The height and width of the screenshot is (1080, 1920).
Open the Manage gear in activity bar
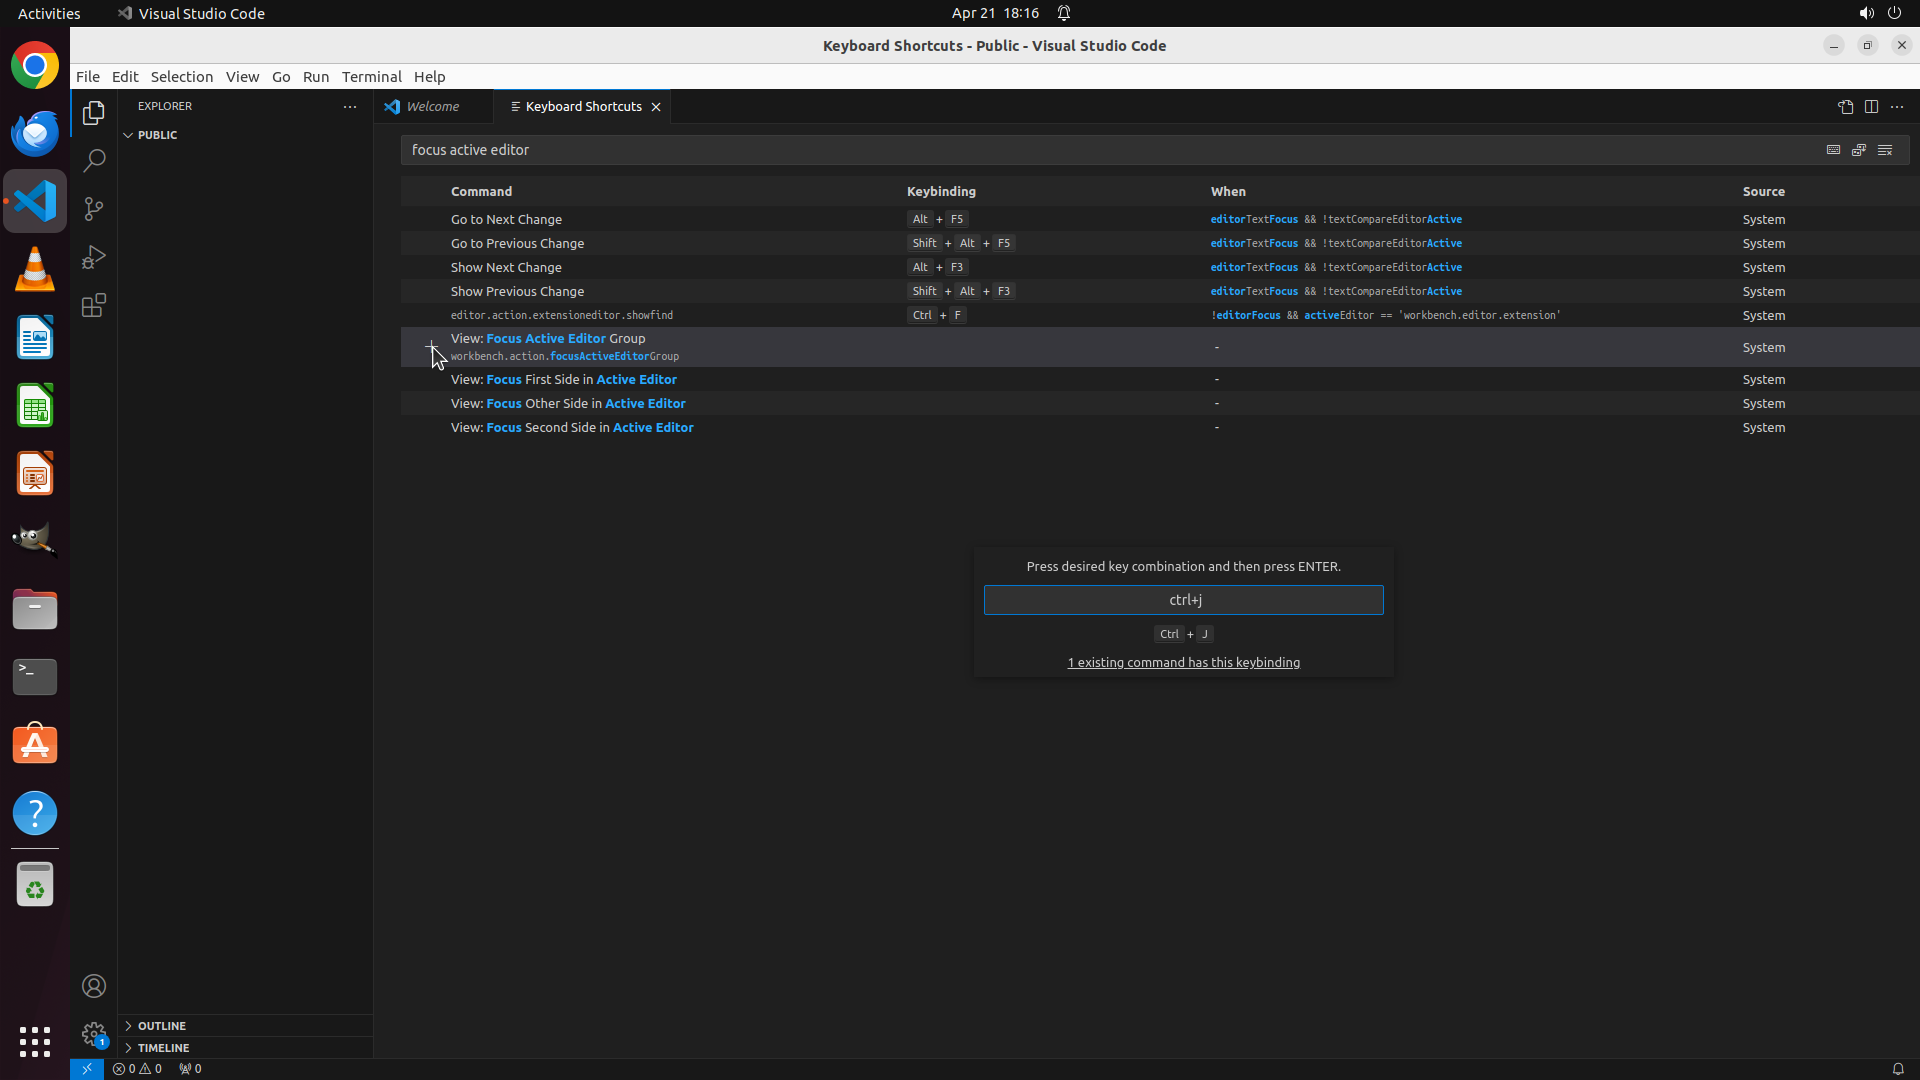94,1034
